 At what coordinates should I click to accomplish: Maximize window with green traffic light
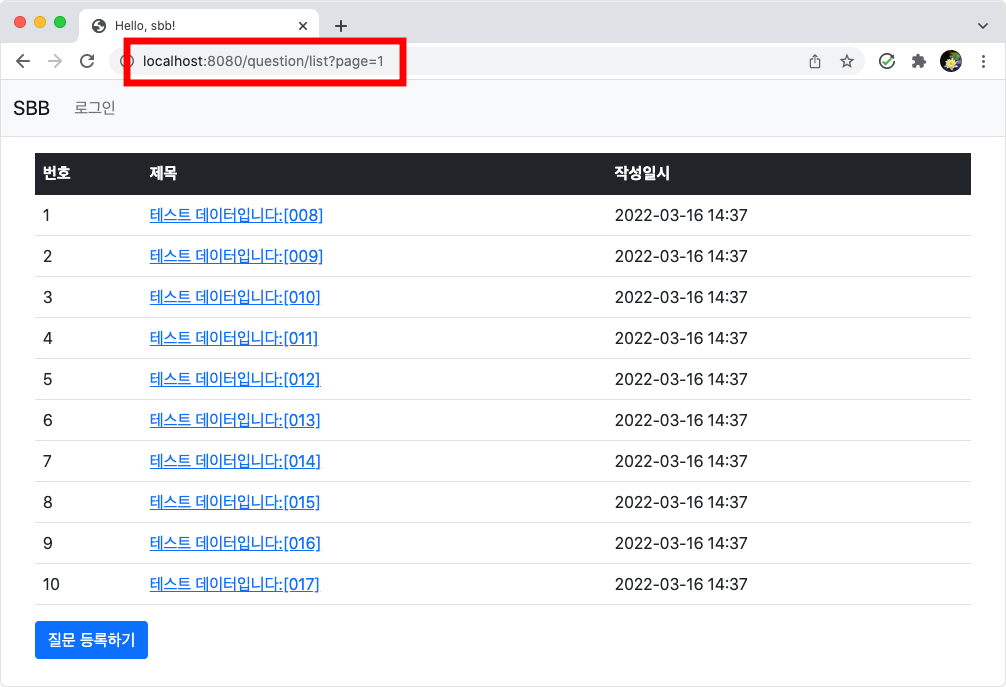click(60, 22)
